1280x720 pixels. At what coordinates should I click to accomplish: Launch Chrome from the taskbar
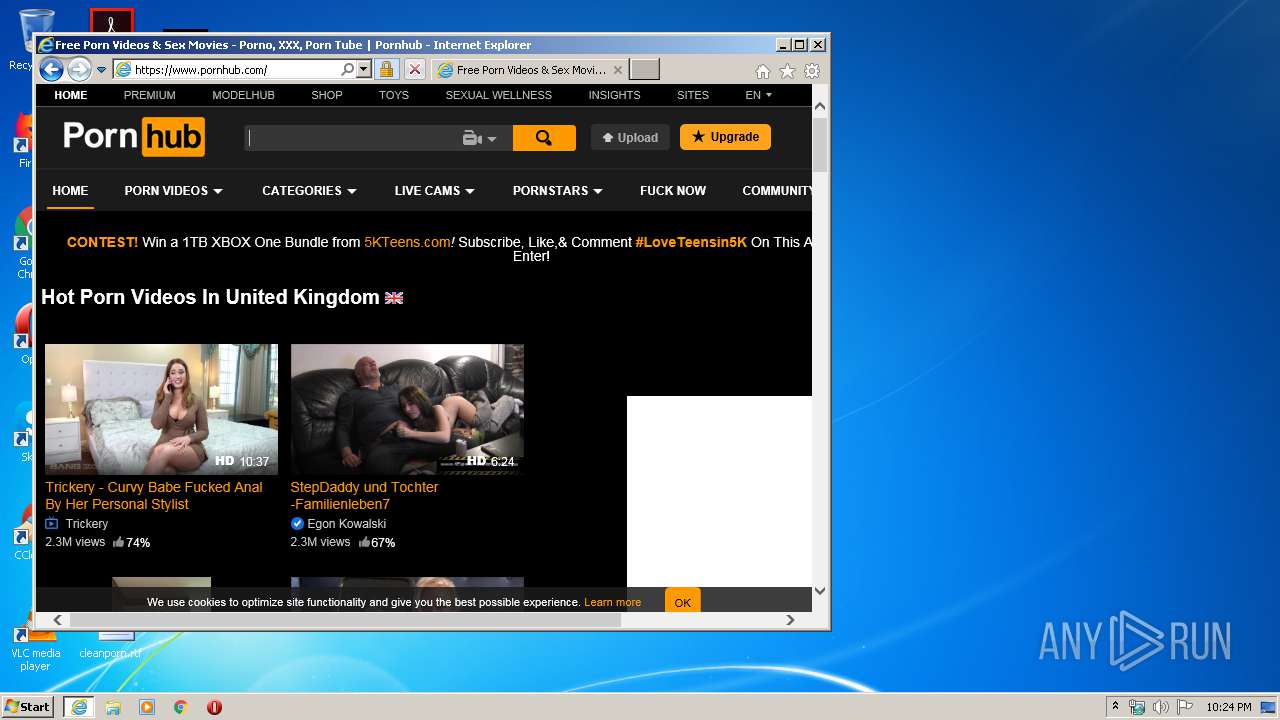180,707
